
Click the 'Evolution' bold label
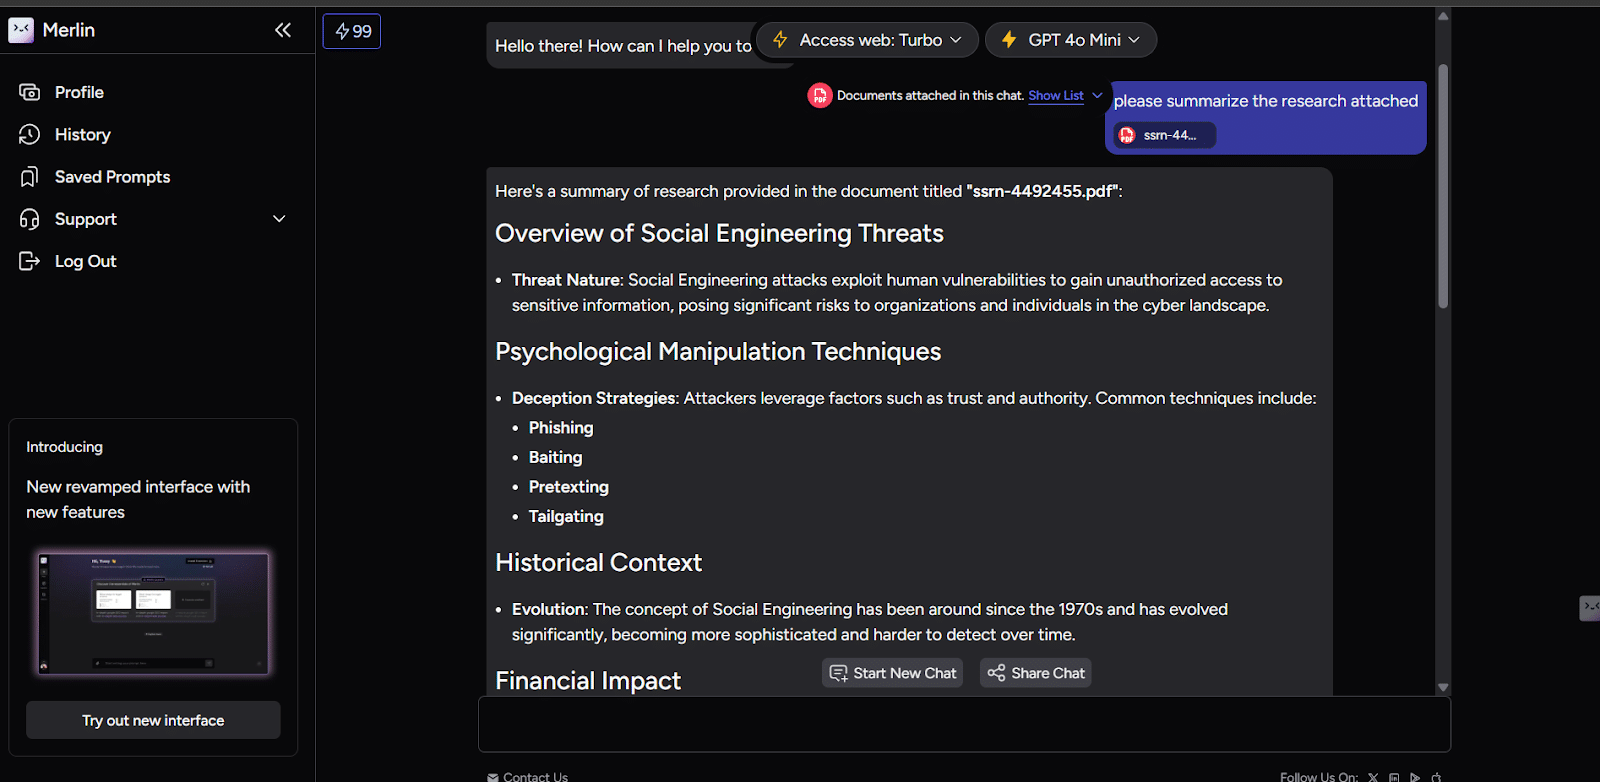click(x=549, y=609)
